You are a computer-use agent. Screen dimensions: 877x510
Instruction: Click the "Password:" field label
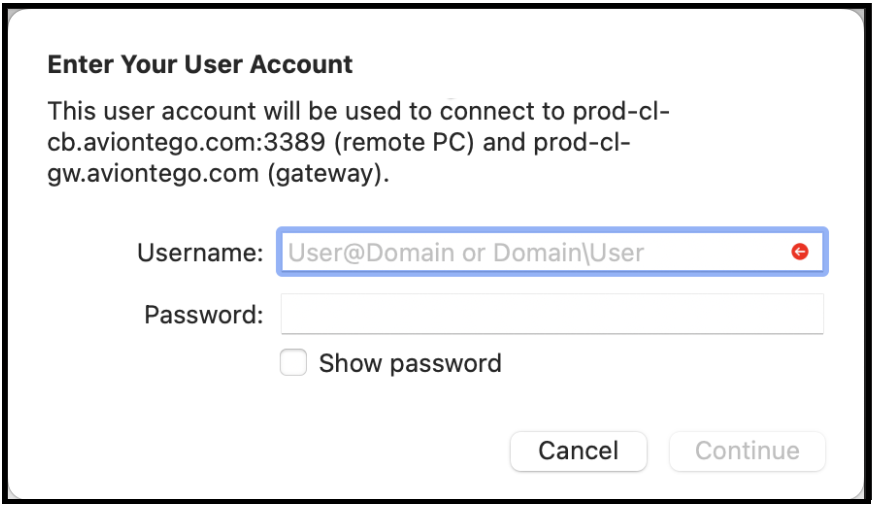[204, 315]
